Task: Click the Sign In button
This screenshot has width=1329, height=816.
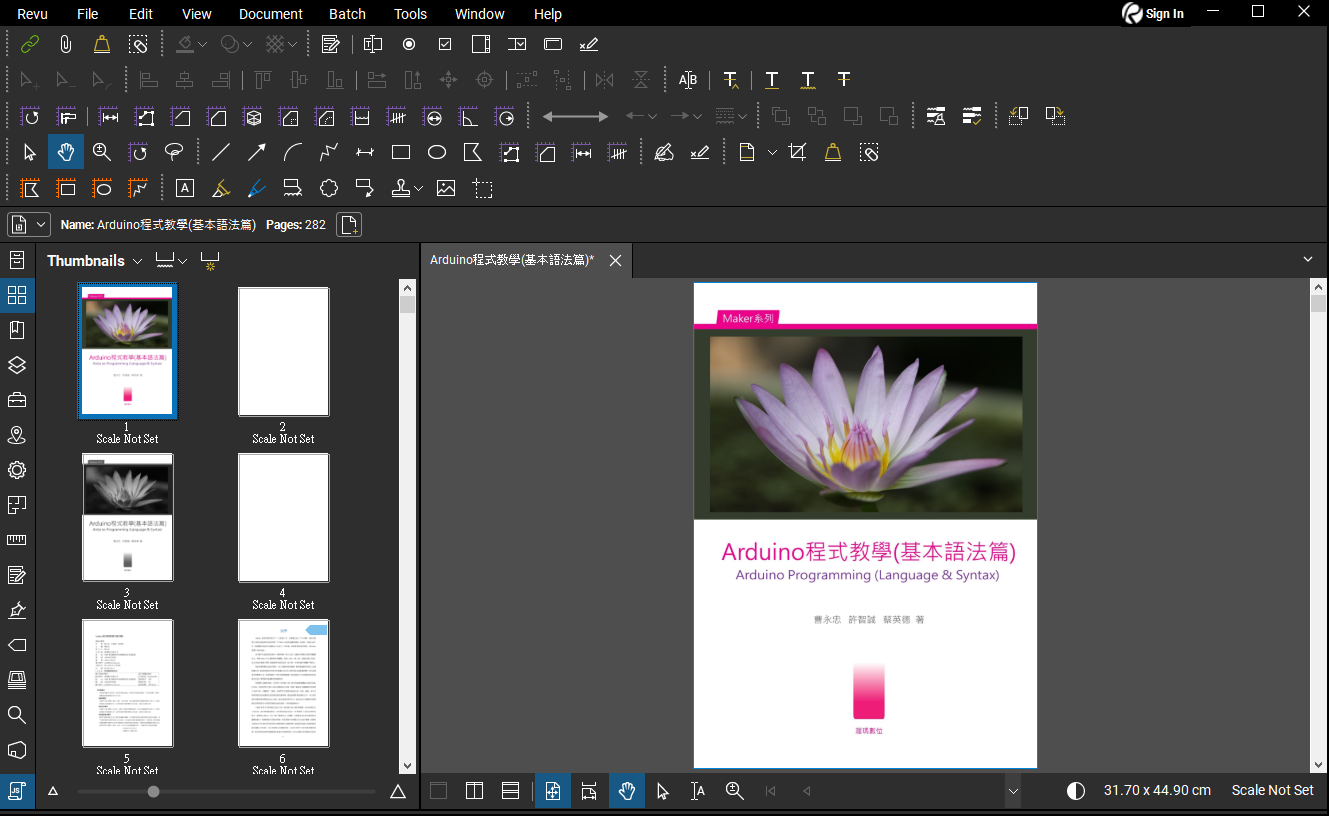Action: click(1153, 14)
